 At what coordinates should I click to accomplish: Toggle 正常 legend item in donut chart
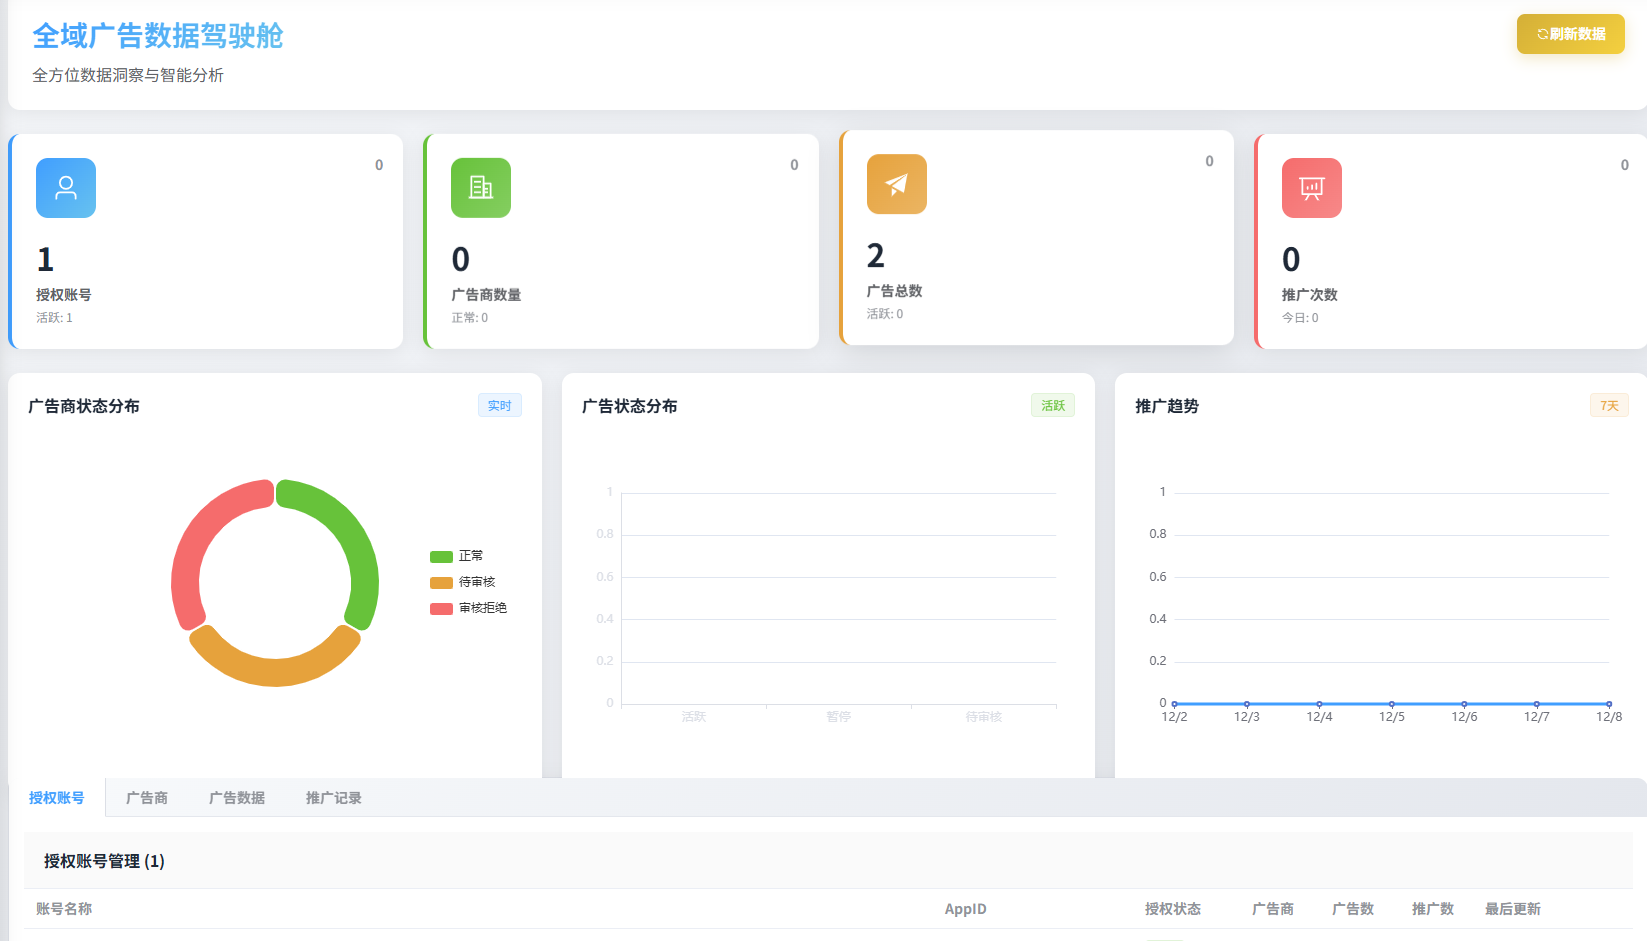(457, 556)
